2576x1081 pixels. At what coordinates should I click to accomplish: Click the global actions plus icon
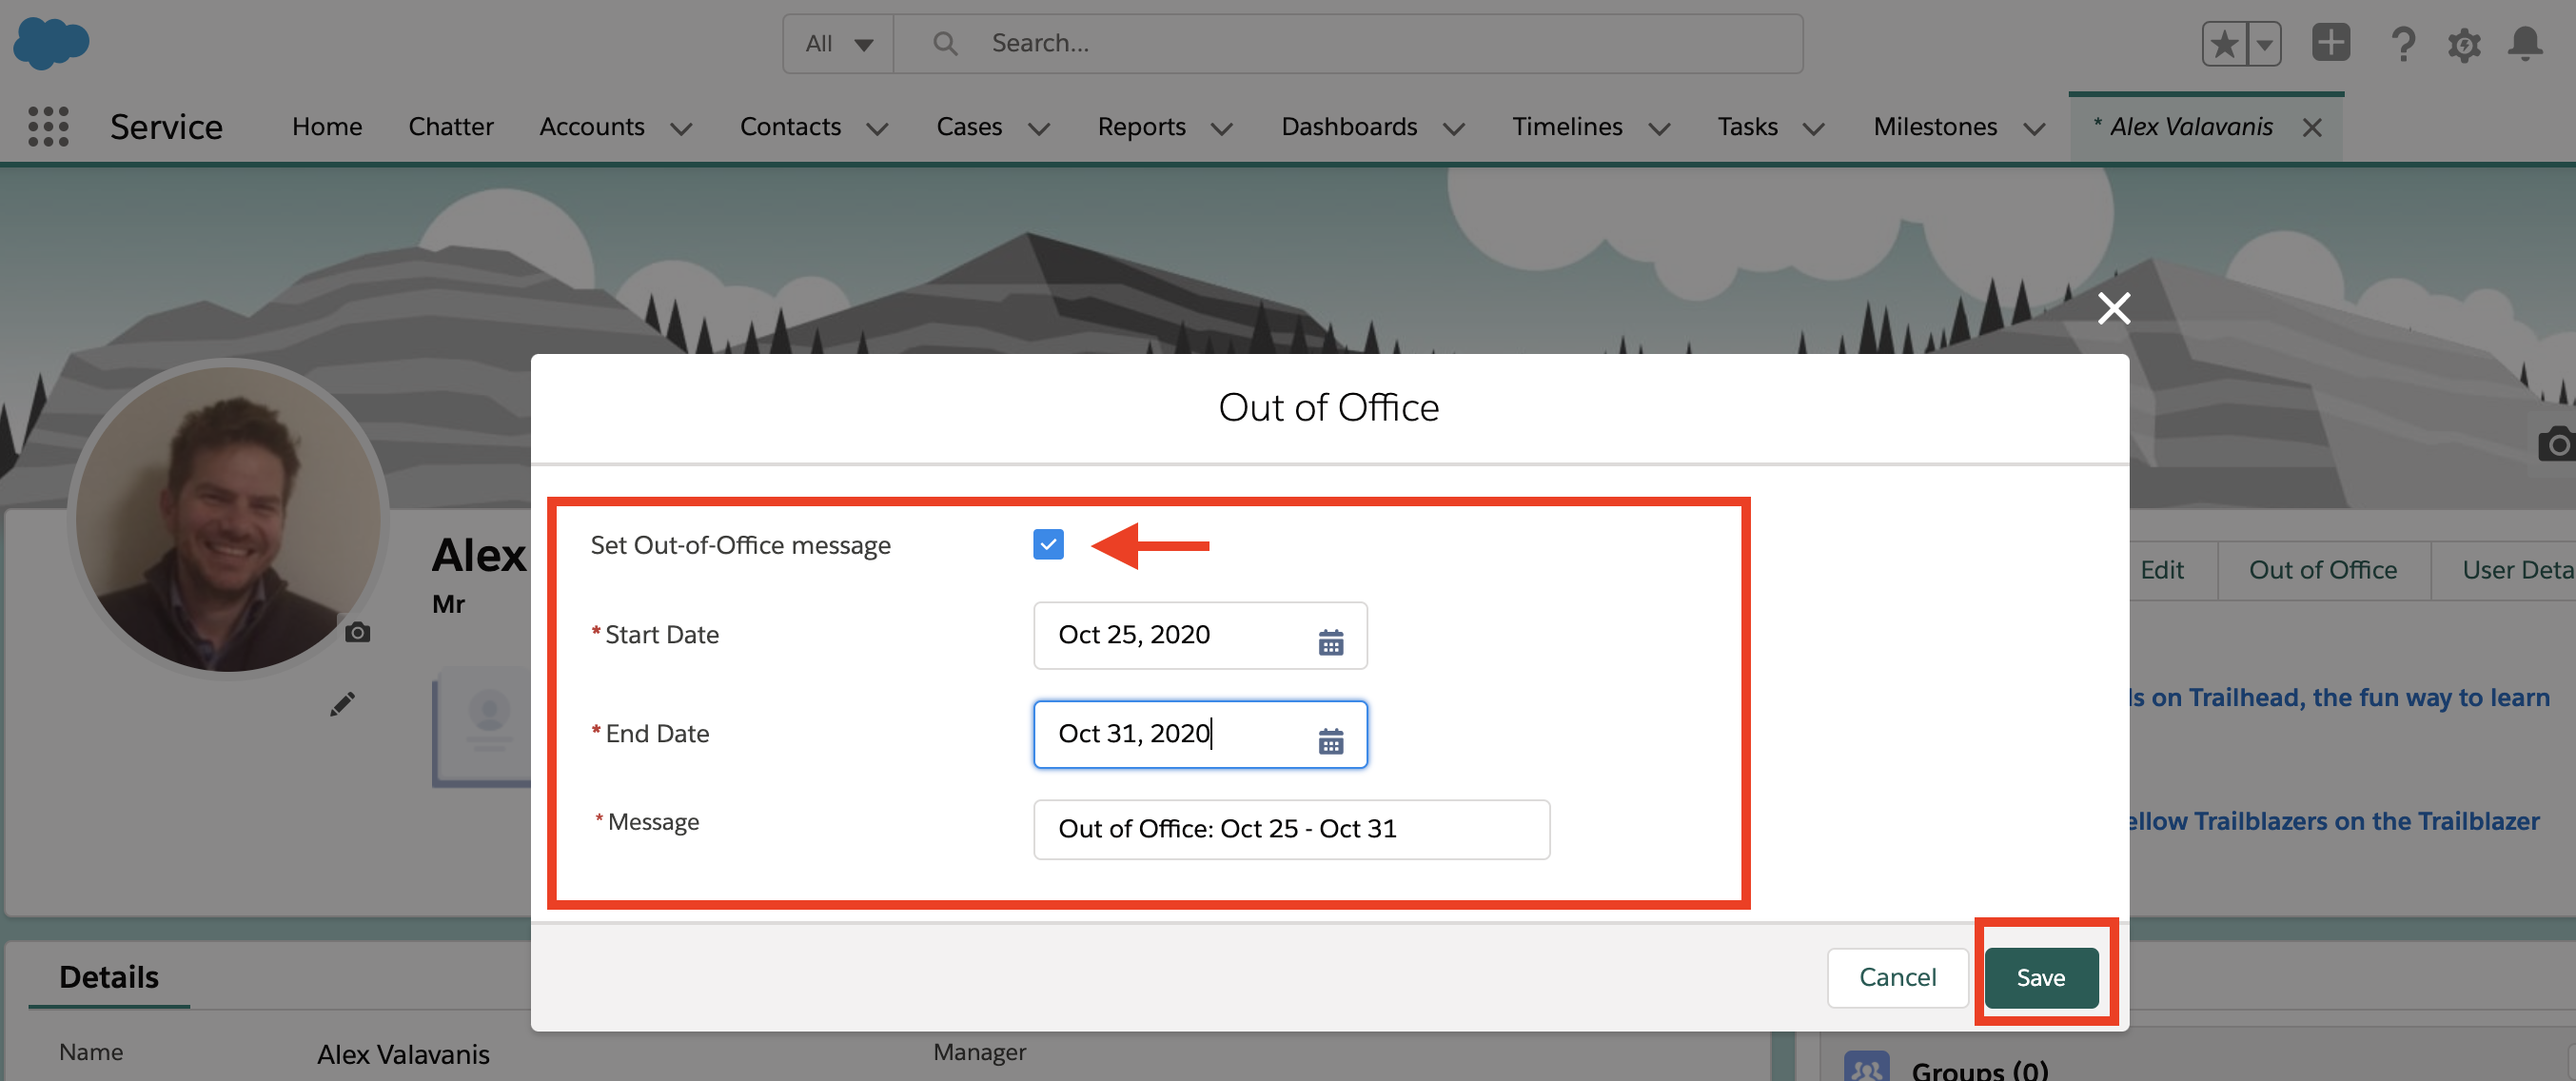click(2331, 43)
